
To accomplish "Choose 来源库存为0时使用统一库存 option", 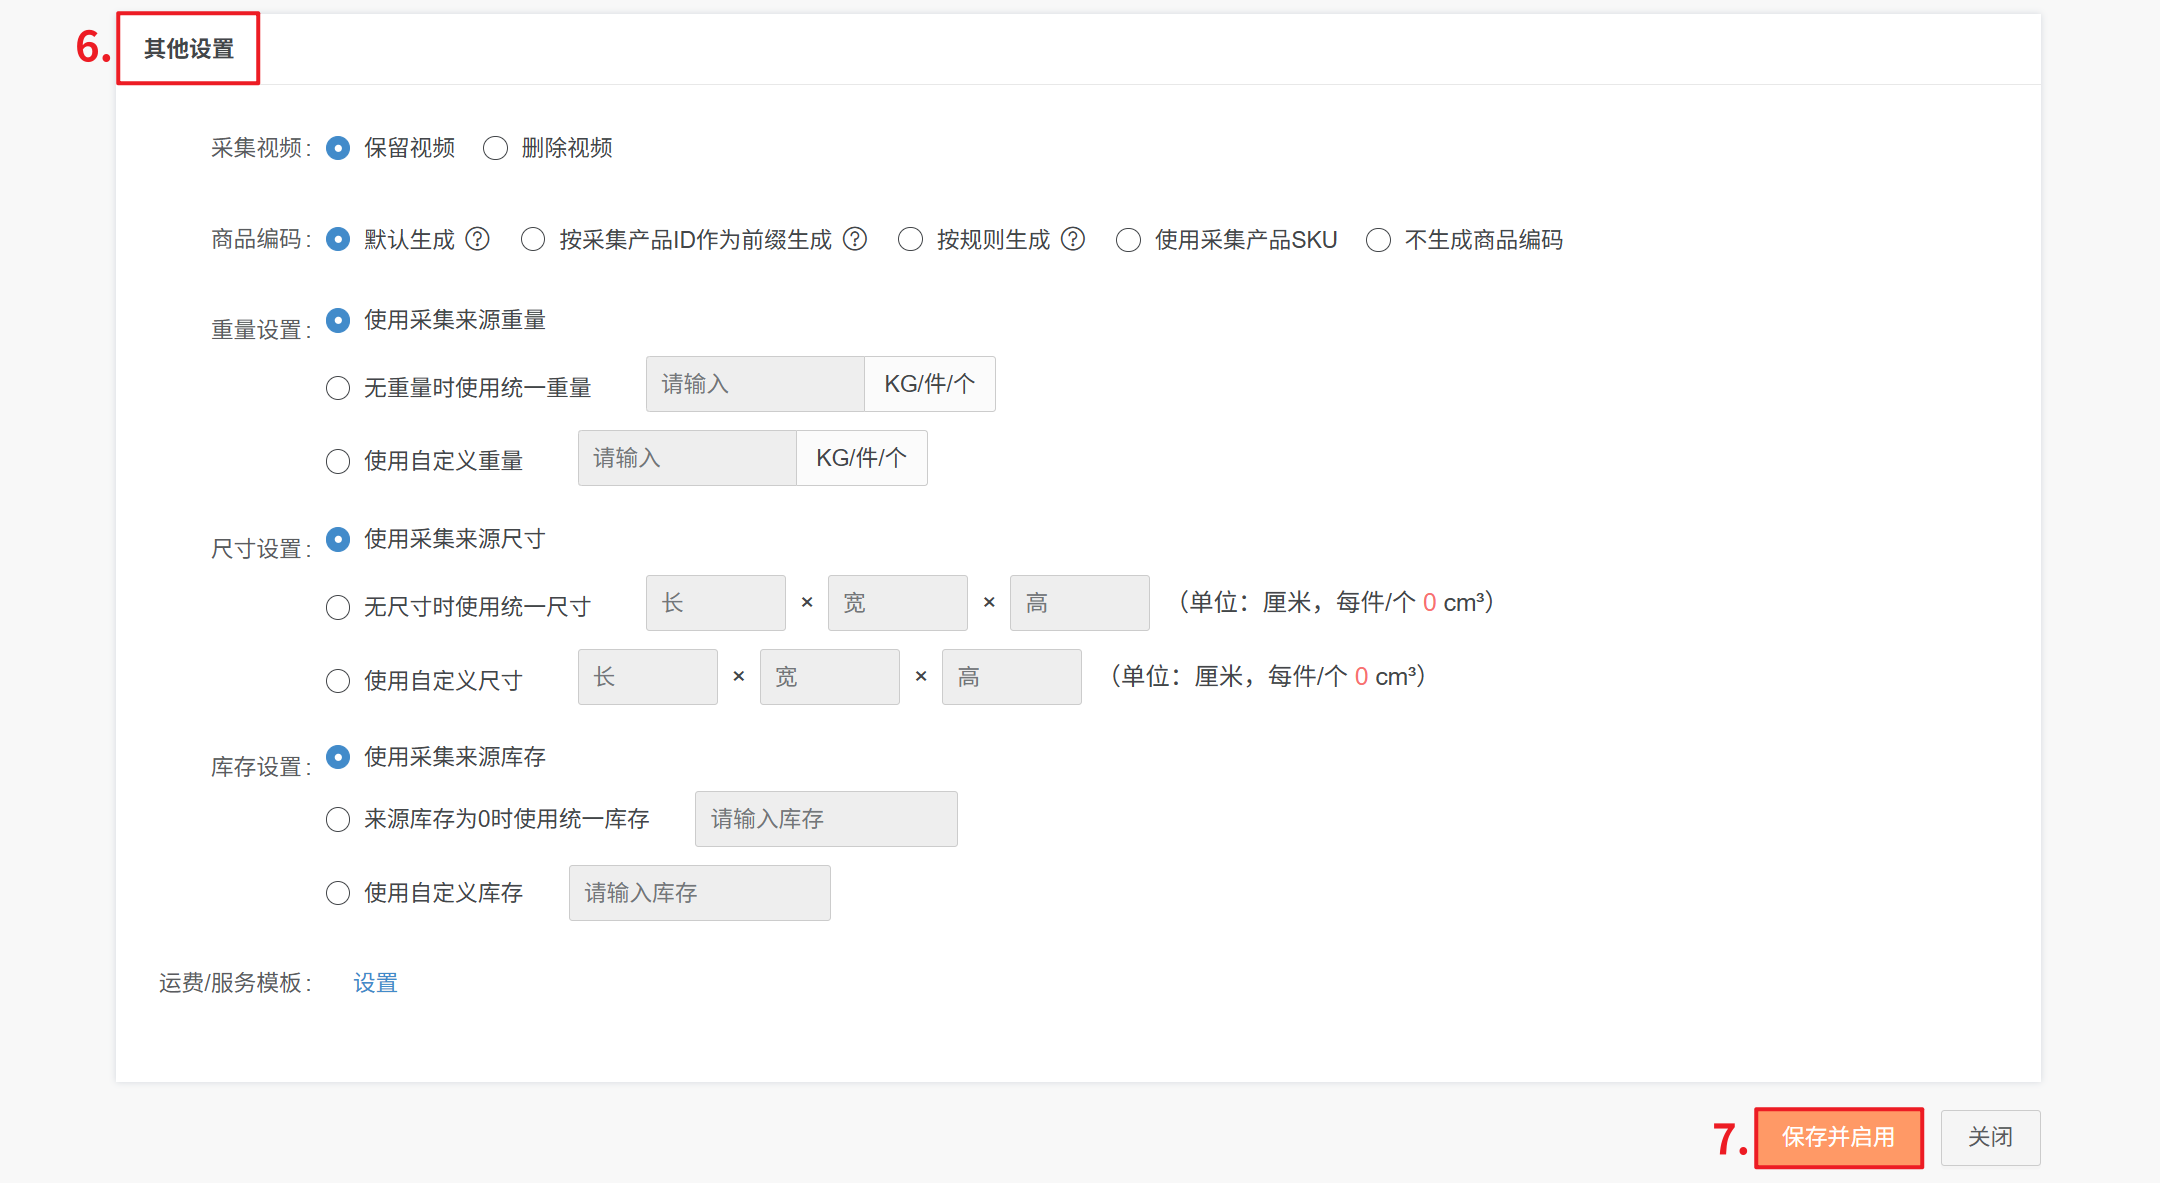I will click(x=338, y=820).
